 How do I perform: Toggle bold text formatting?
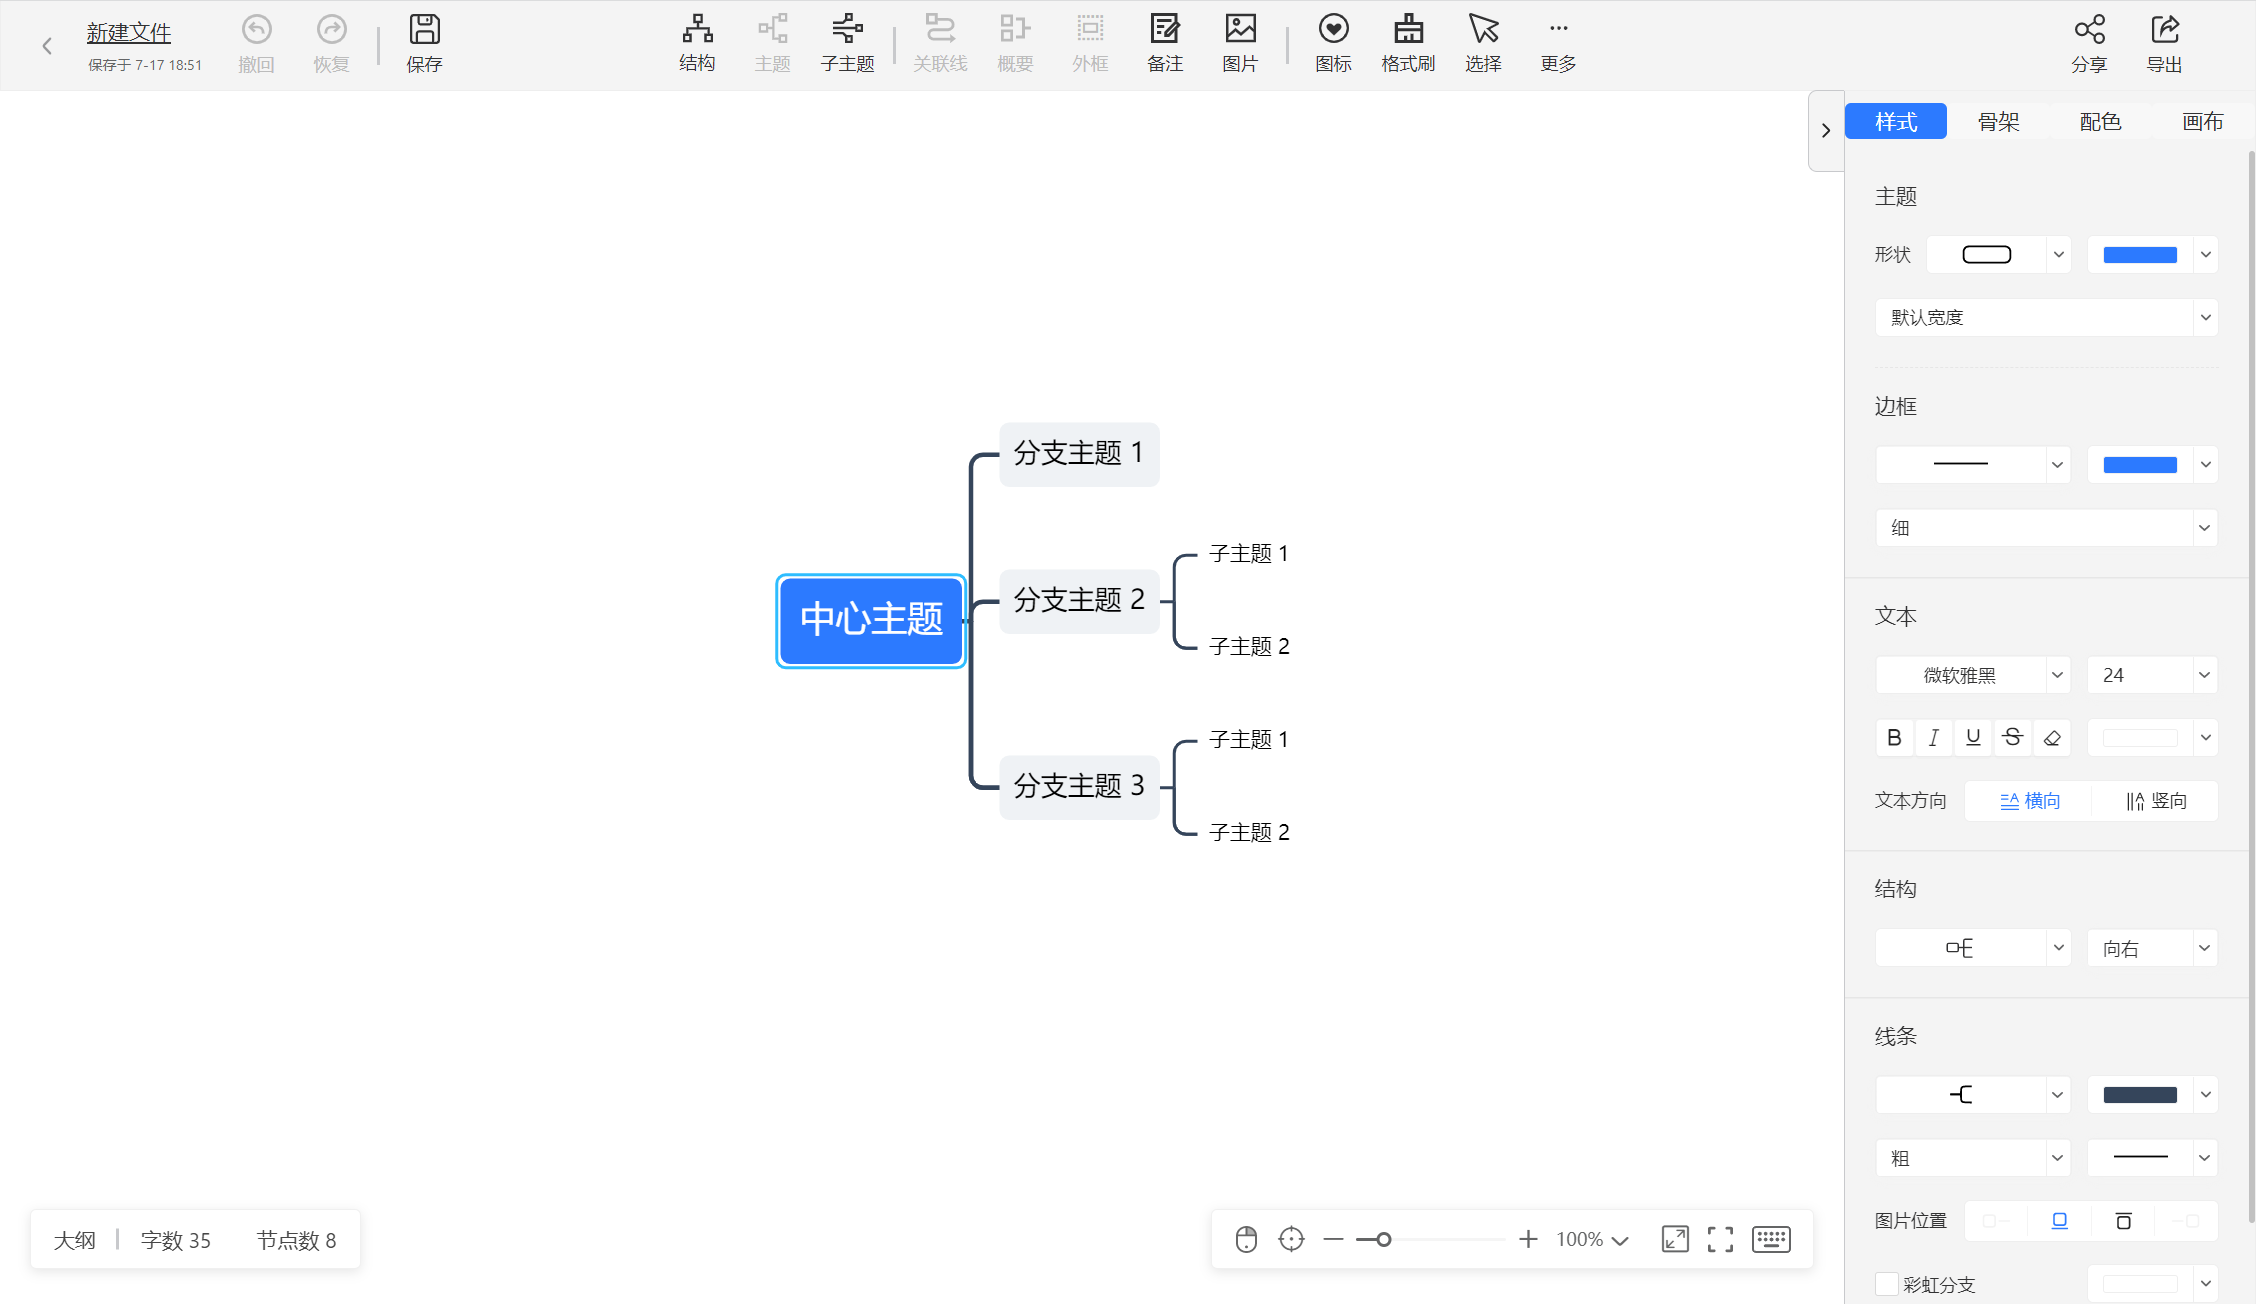point(1894,738)
